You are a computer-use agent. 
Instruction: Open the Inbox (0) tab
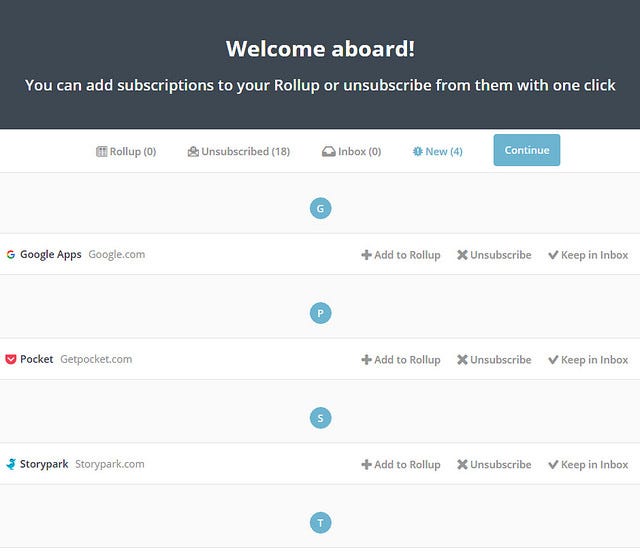(351, 151)
